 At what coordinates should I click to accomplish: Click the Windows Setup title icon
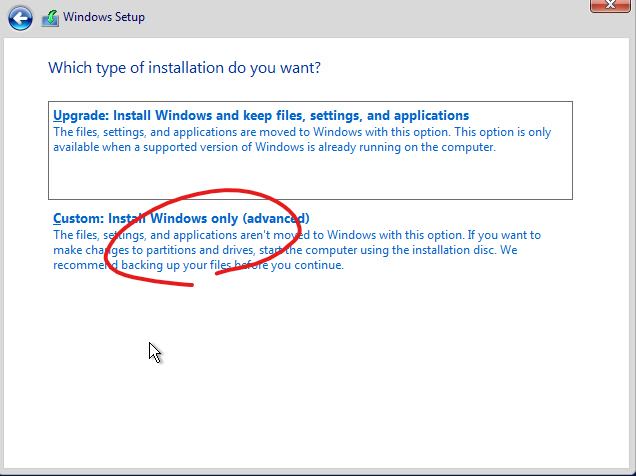pyautogui.click(x=50, y=18)
